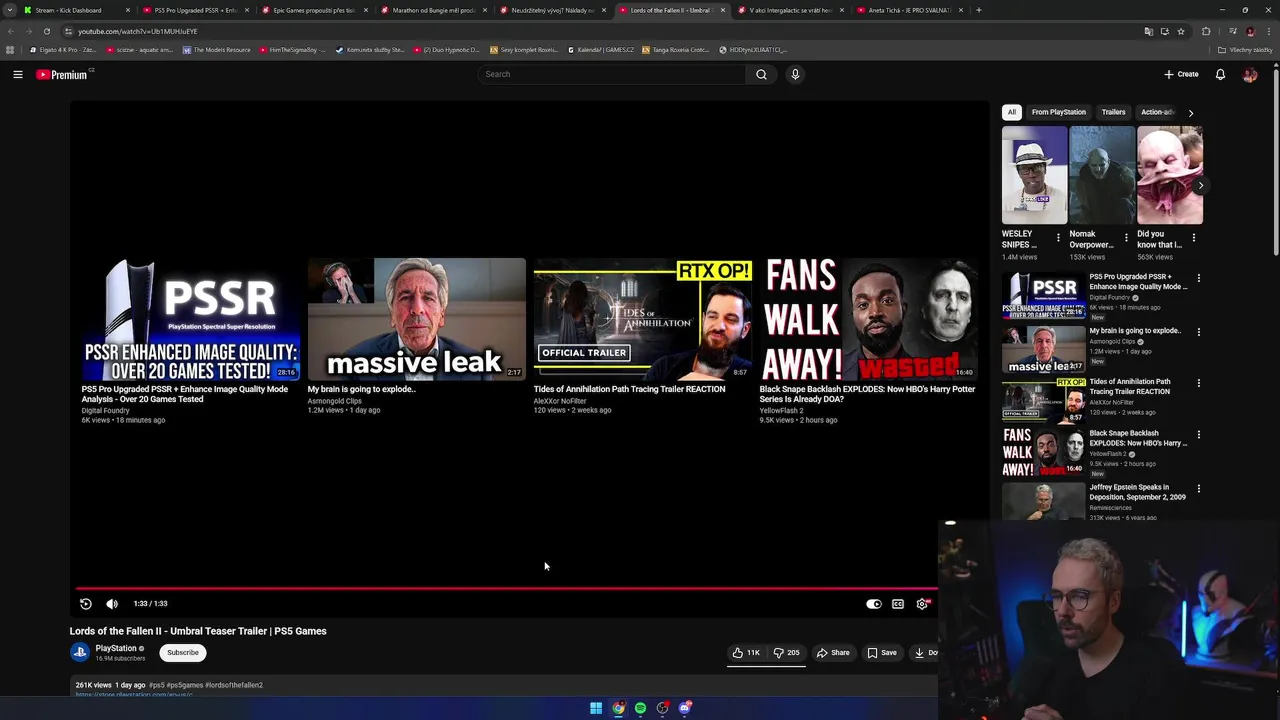This screenshot has width=1280, height=720.
Task: Open menu for sidebar My brain video
Action: tap(1199, 332)
